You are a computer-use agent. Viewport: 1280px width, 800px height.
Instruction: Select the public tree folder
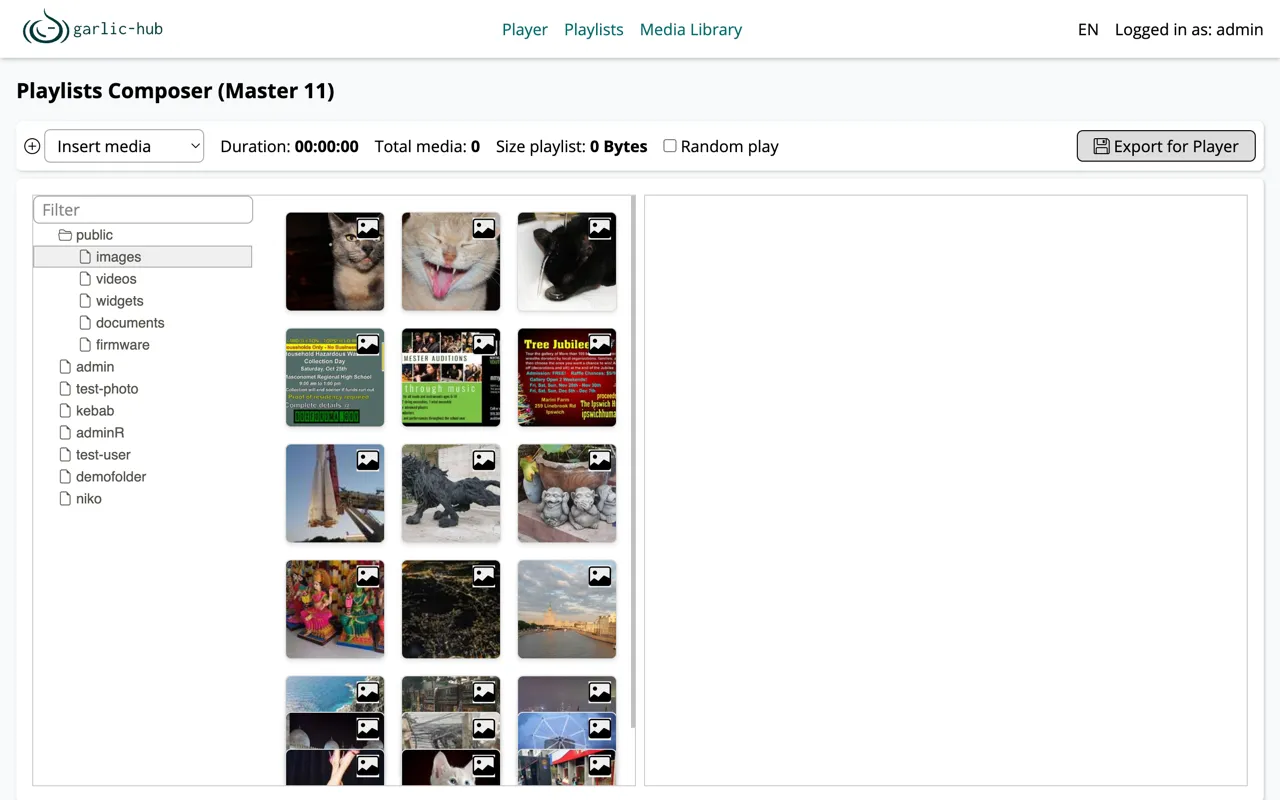point(94,235)
